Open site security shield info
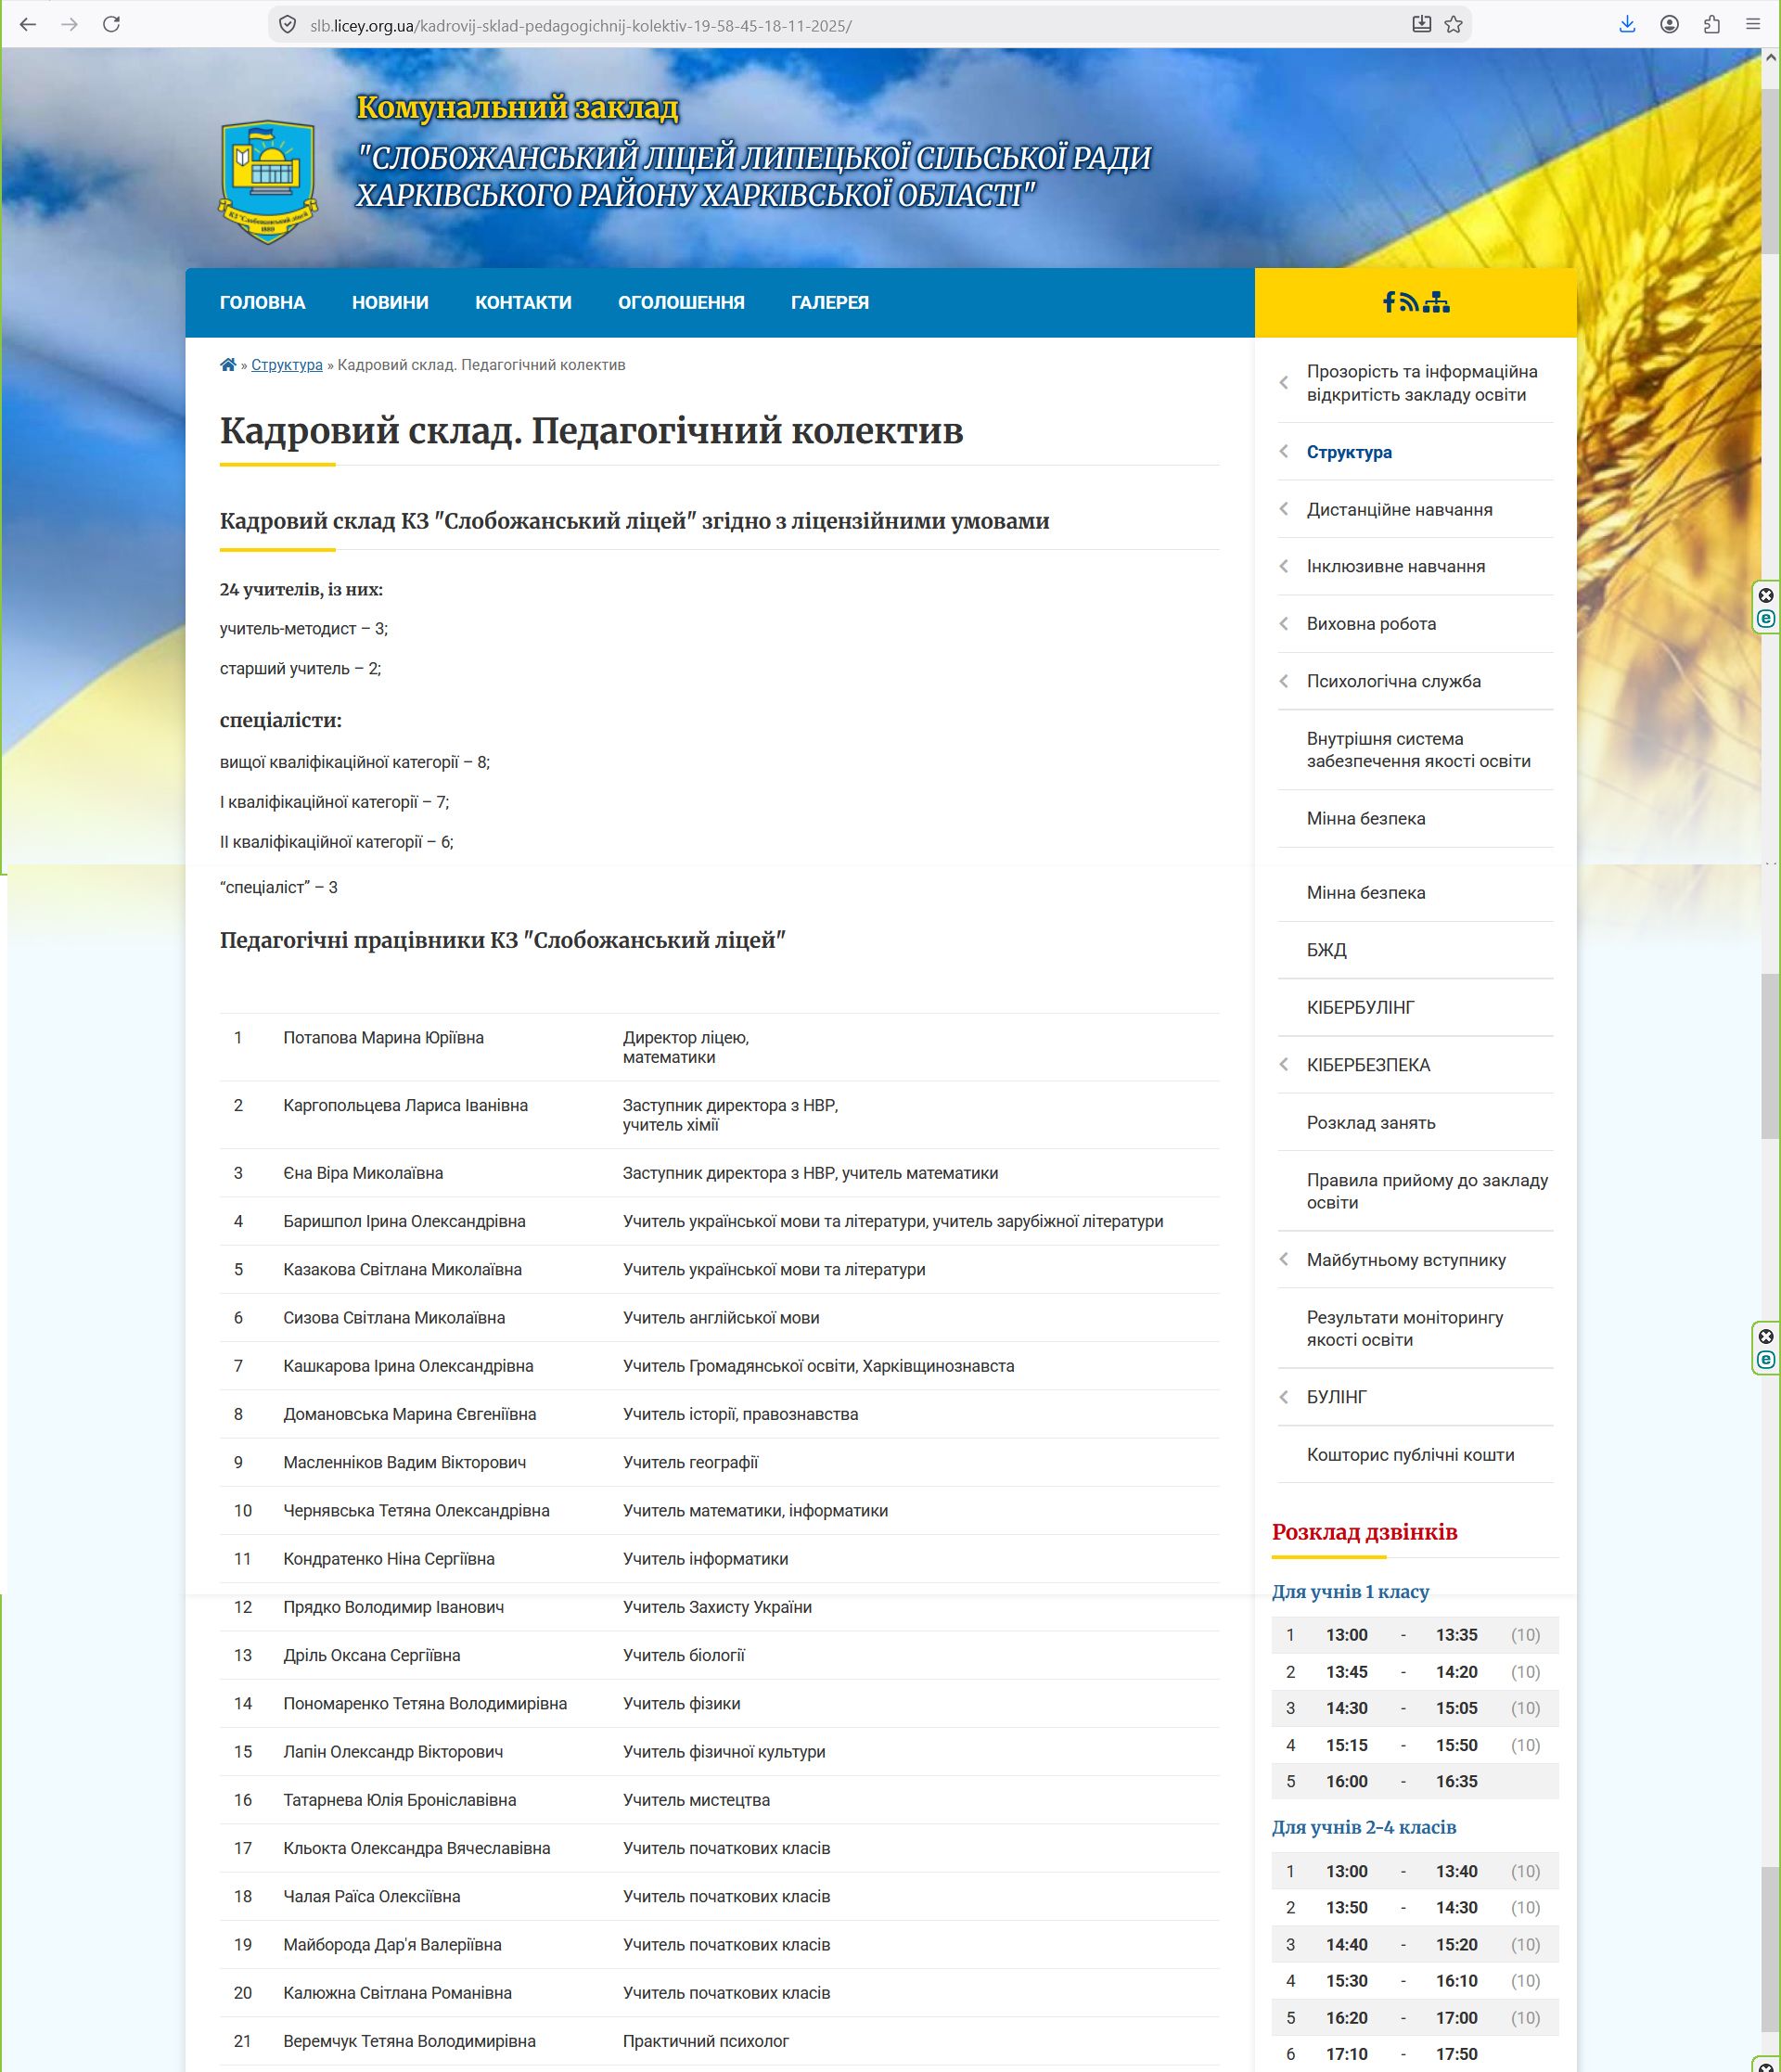This screenshot has width=1781, height=2072. click(x=287, y=25)
